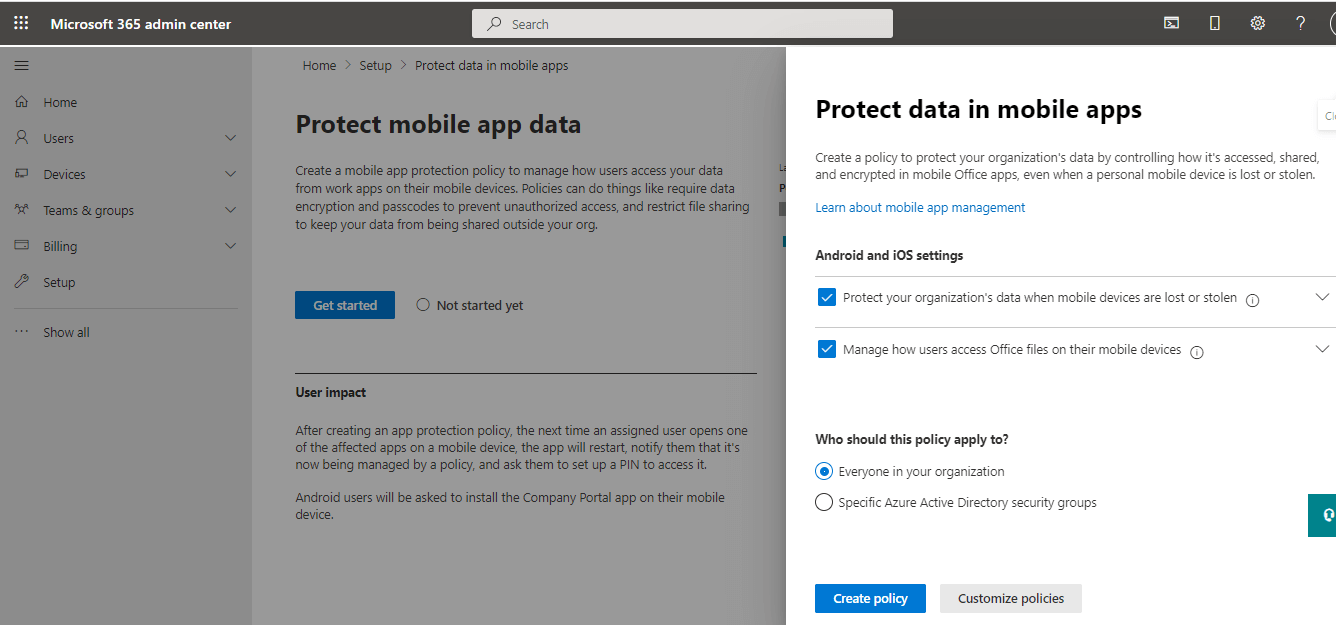Click the Android and iOS settings heading
This screenshot has height=625, width=1336.
coord(889,255)
